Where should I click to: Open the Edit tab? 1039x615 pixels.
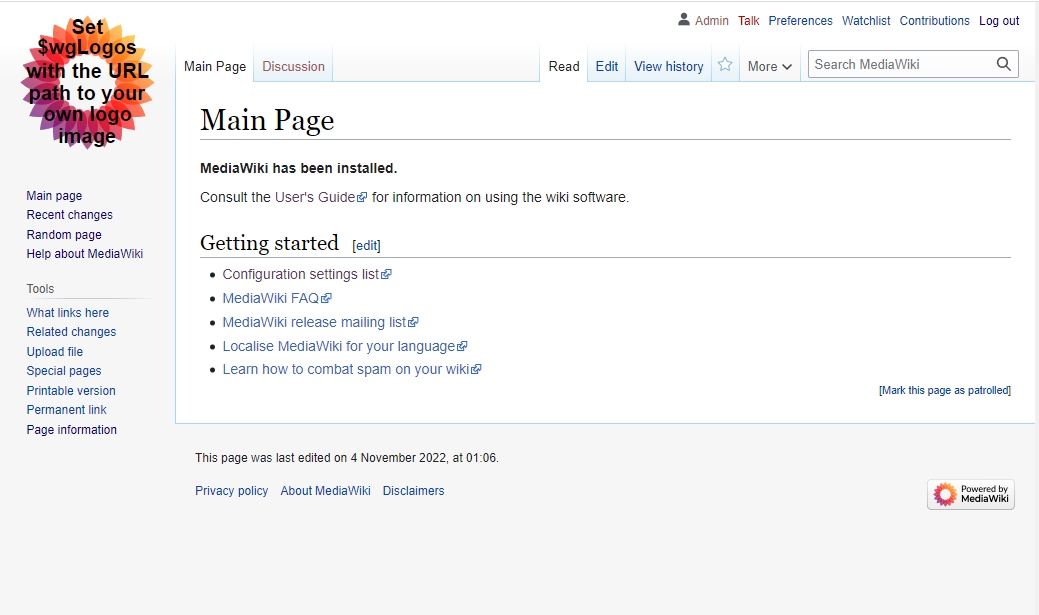click(x=606, y=66)
